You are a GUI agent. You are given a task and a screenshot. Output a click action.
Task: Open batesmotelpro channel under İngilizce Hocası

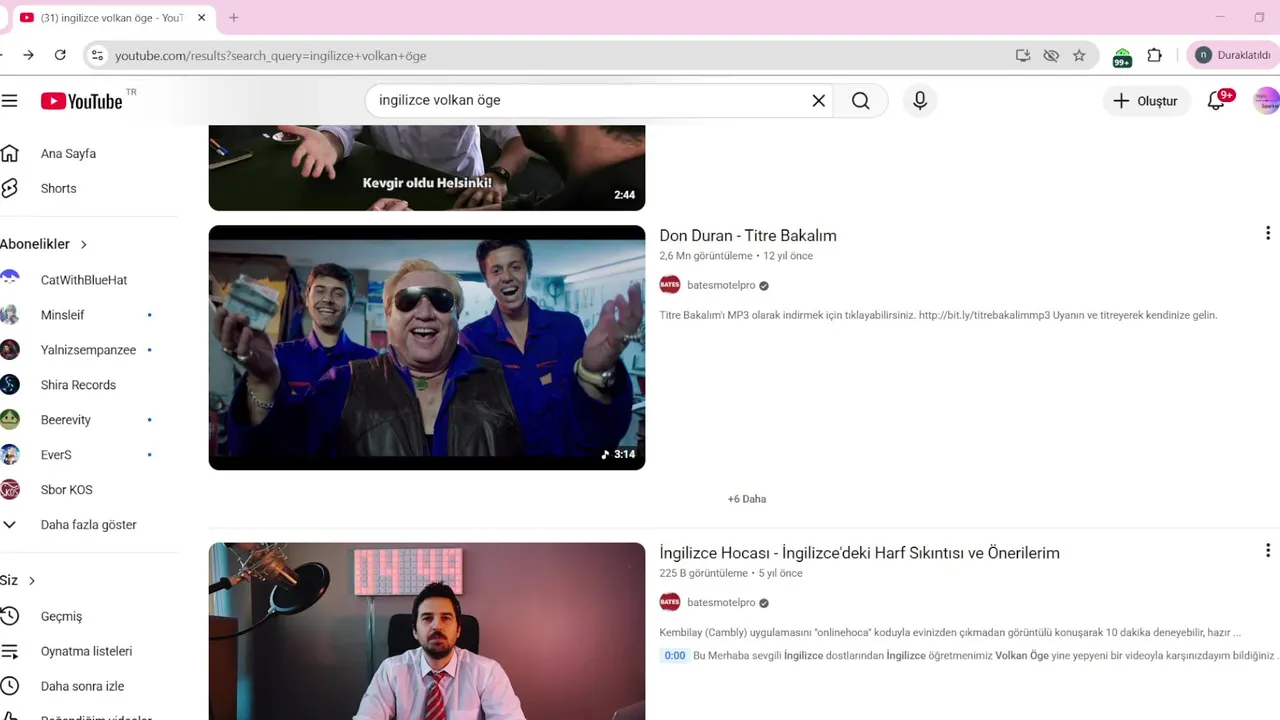coord(721,603)
